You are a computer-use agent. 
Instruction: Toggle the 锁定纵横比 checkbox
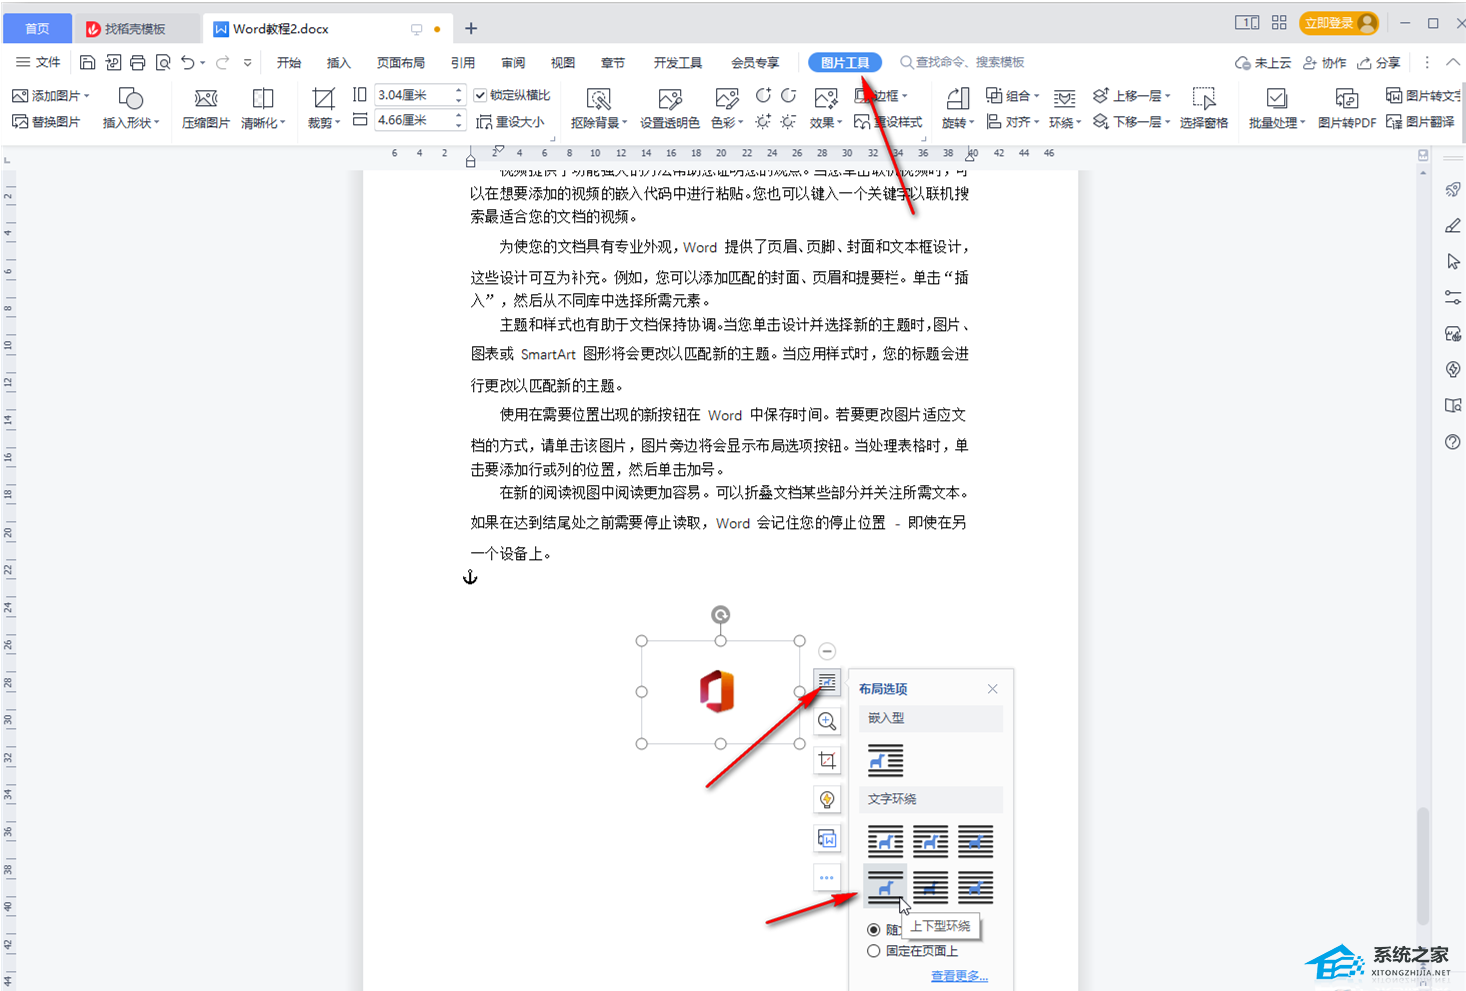coord(481,95)
